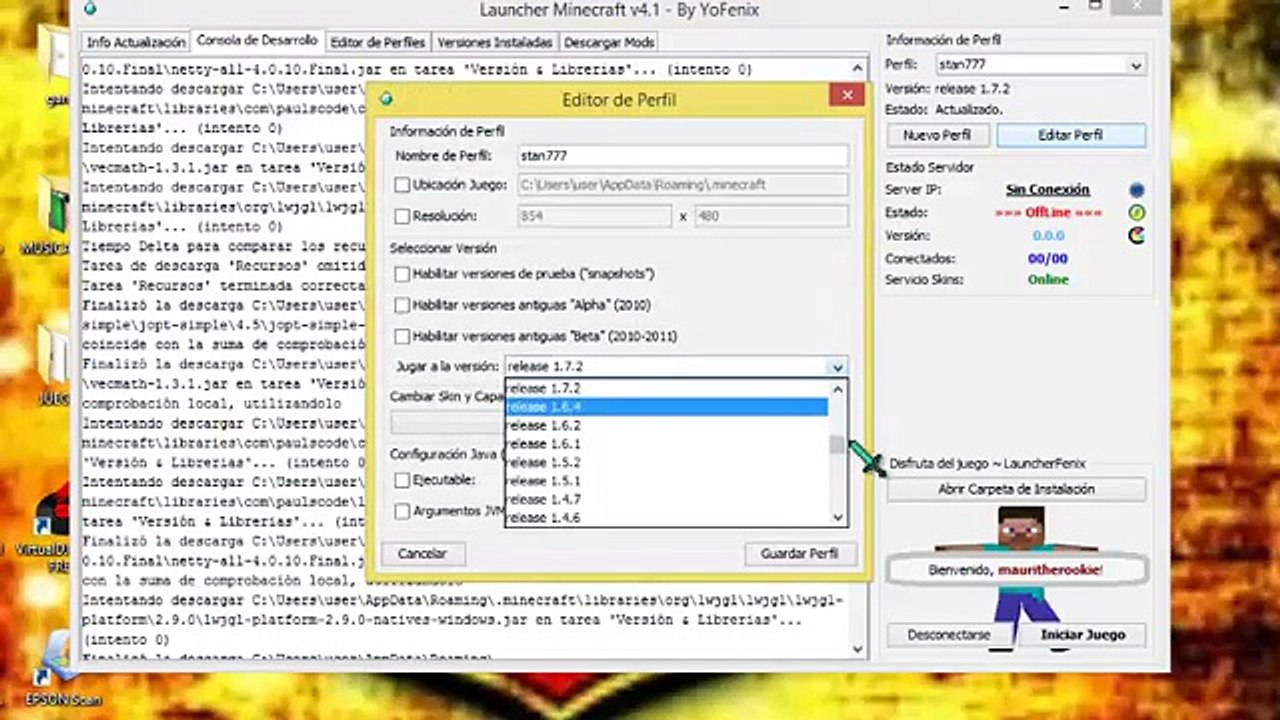Click the blue globe icon beside Server IP
Viewport: 1280px width, 720px height.
coord(1136,190)
